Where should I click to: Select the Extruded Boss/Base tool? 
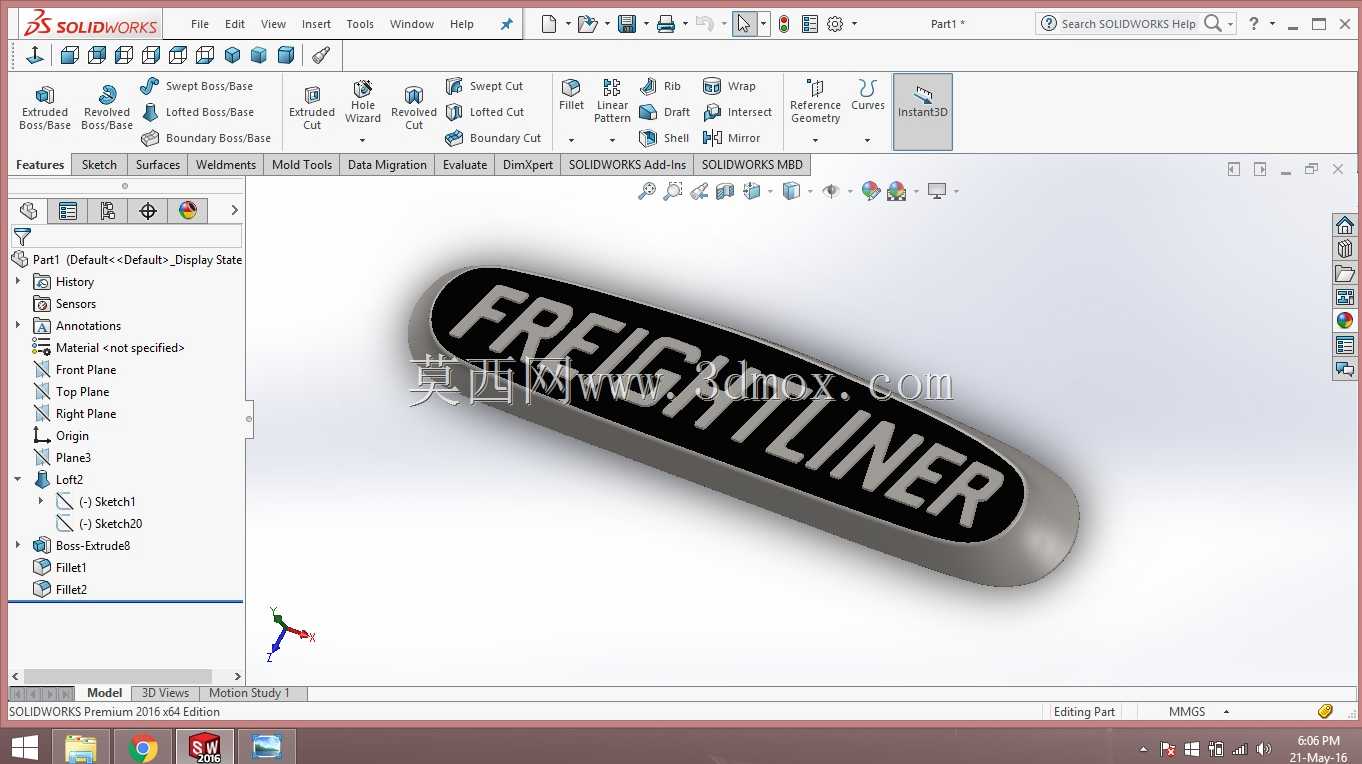click(45, 107)
